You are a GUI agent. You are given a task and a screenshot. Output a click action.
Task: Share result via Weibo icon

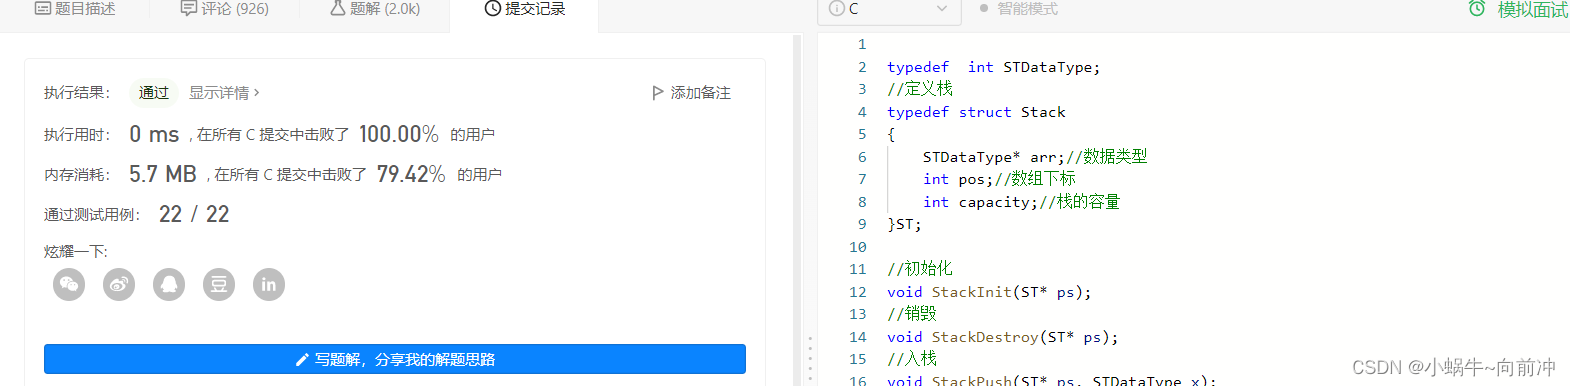pyautogui.click(x=119, y=285)
